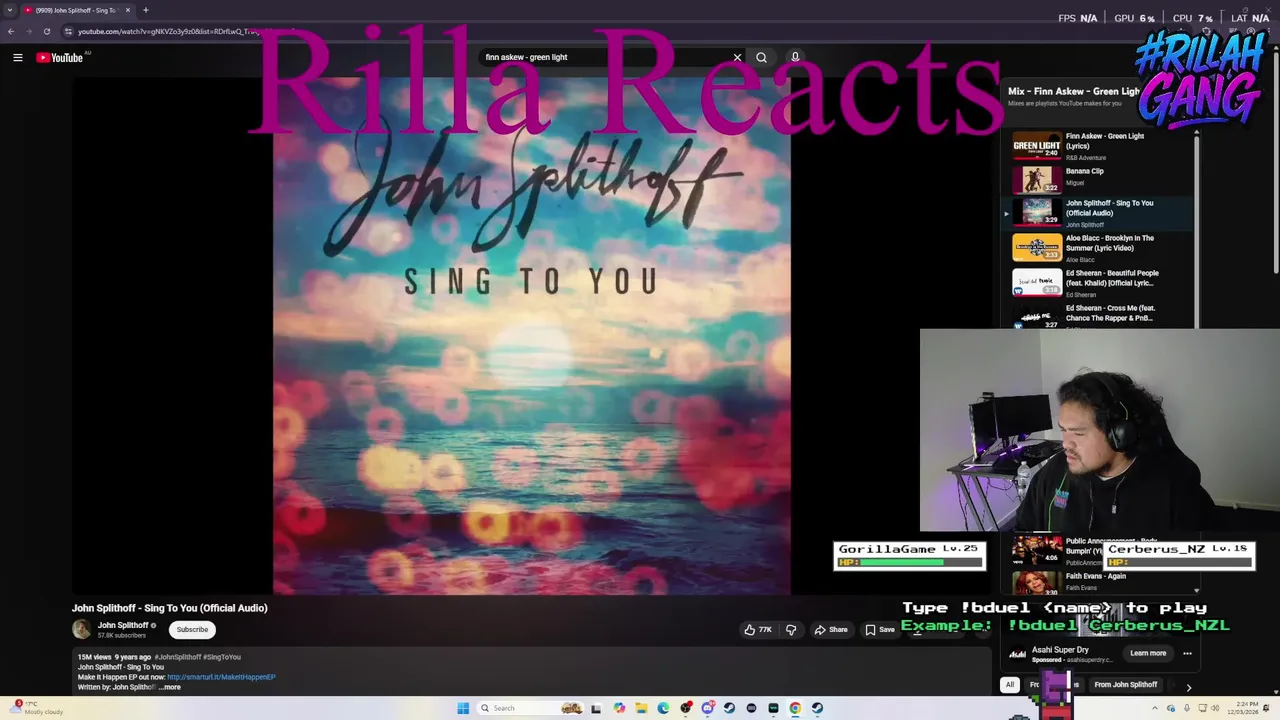Open volume control in system tray

pyautogui.click(x=1215, y=708)
